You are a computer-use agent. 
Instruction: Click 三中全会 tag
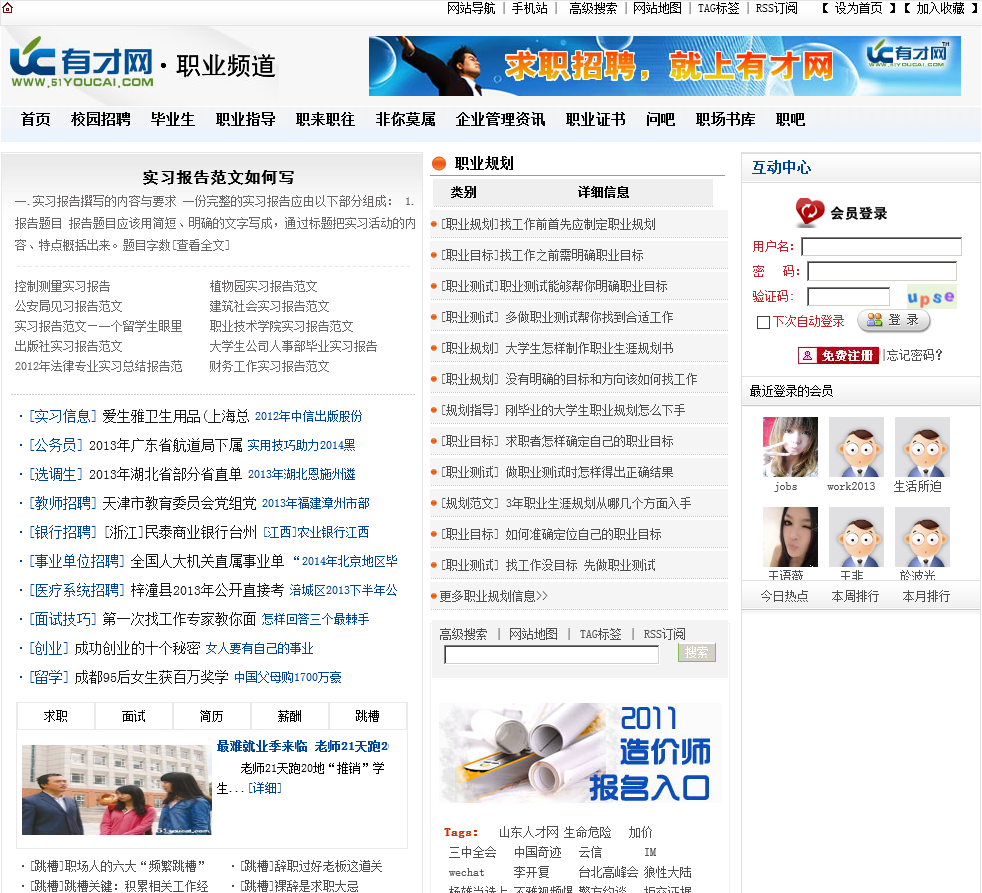click(472, 852)
